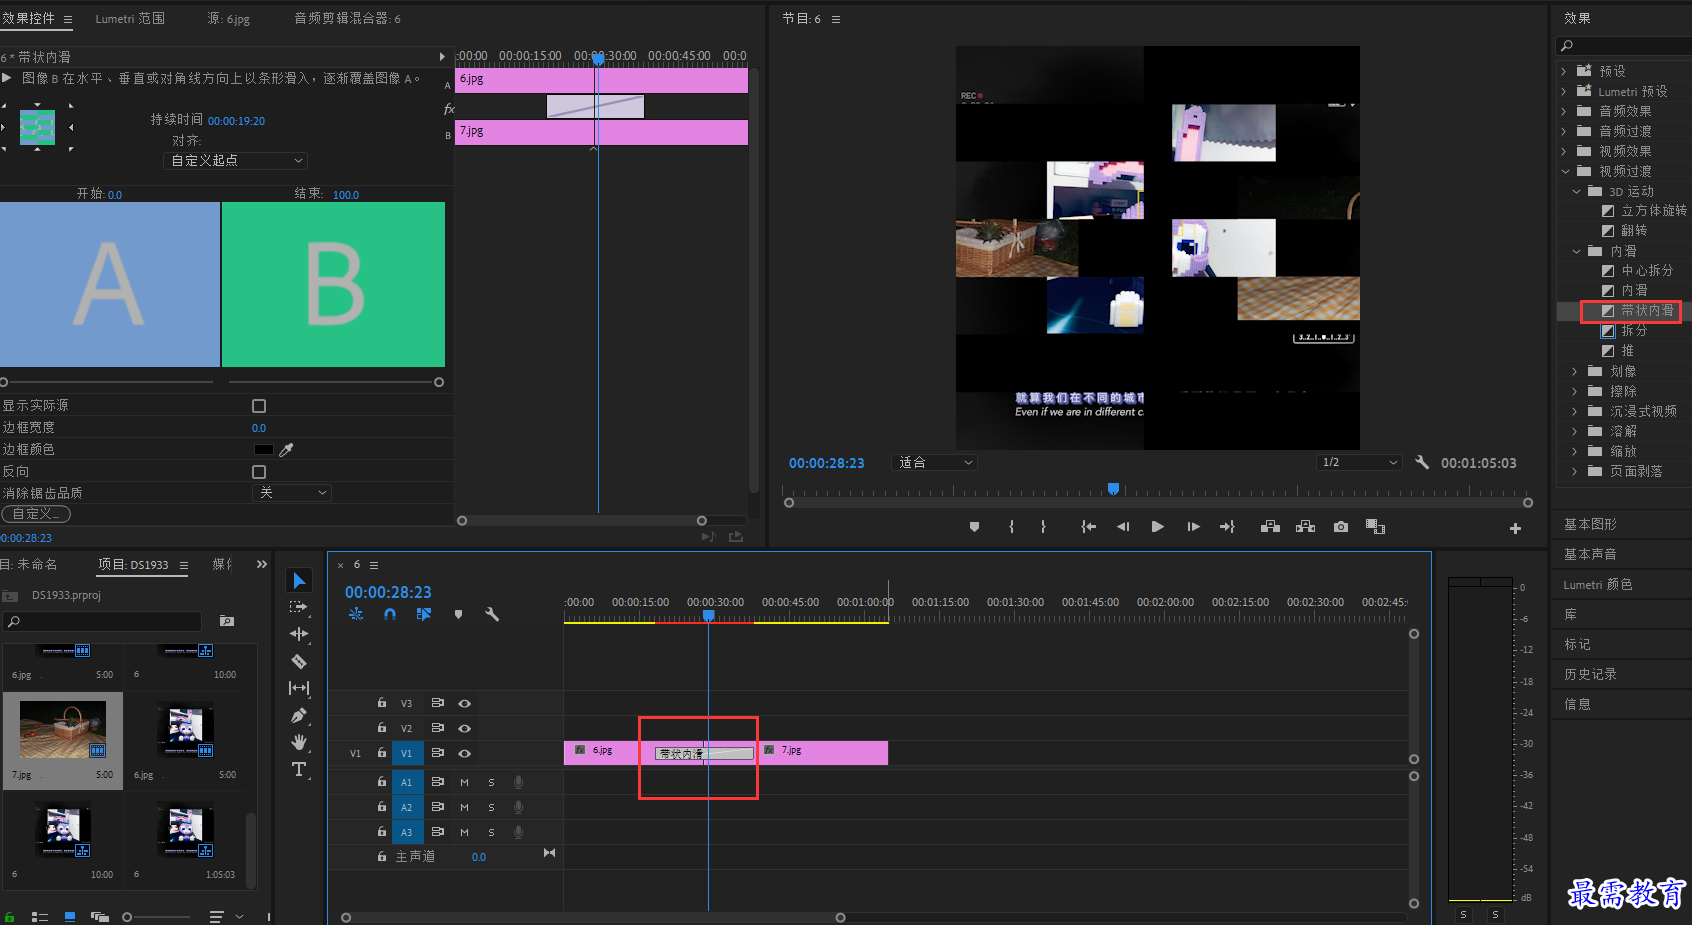
Task: Expand 划像 transitions folder
Action: (x=1575, y=371)
